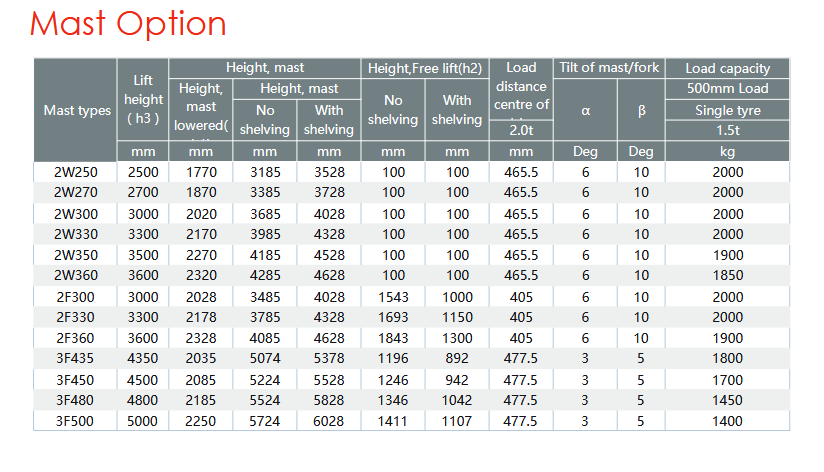Click the β tilt column header

641,110
